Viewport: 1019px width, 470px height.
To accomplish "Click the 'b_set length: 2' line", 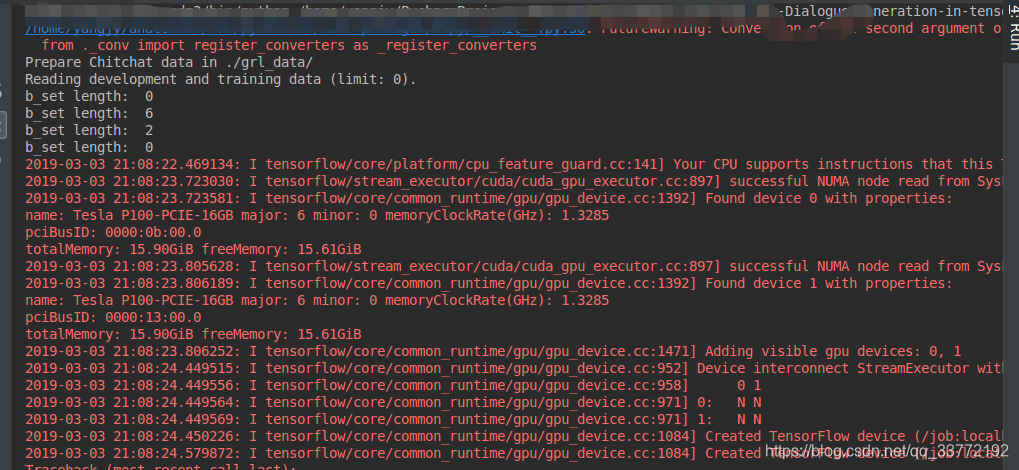I will click(x=89, y=130).
